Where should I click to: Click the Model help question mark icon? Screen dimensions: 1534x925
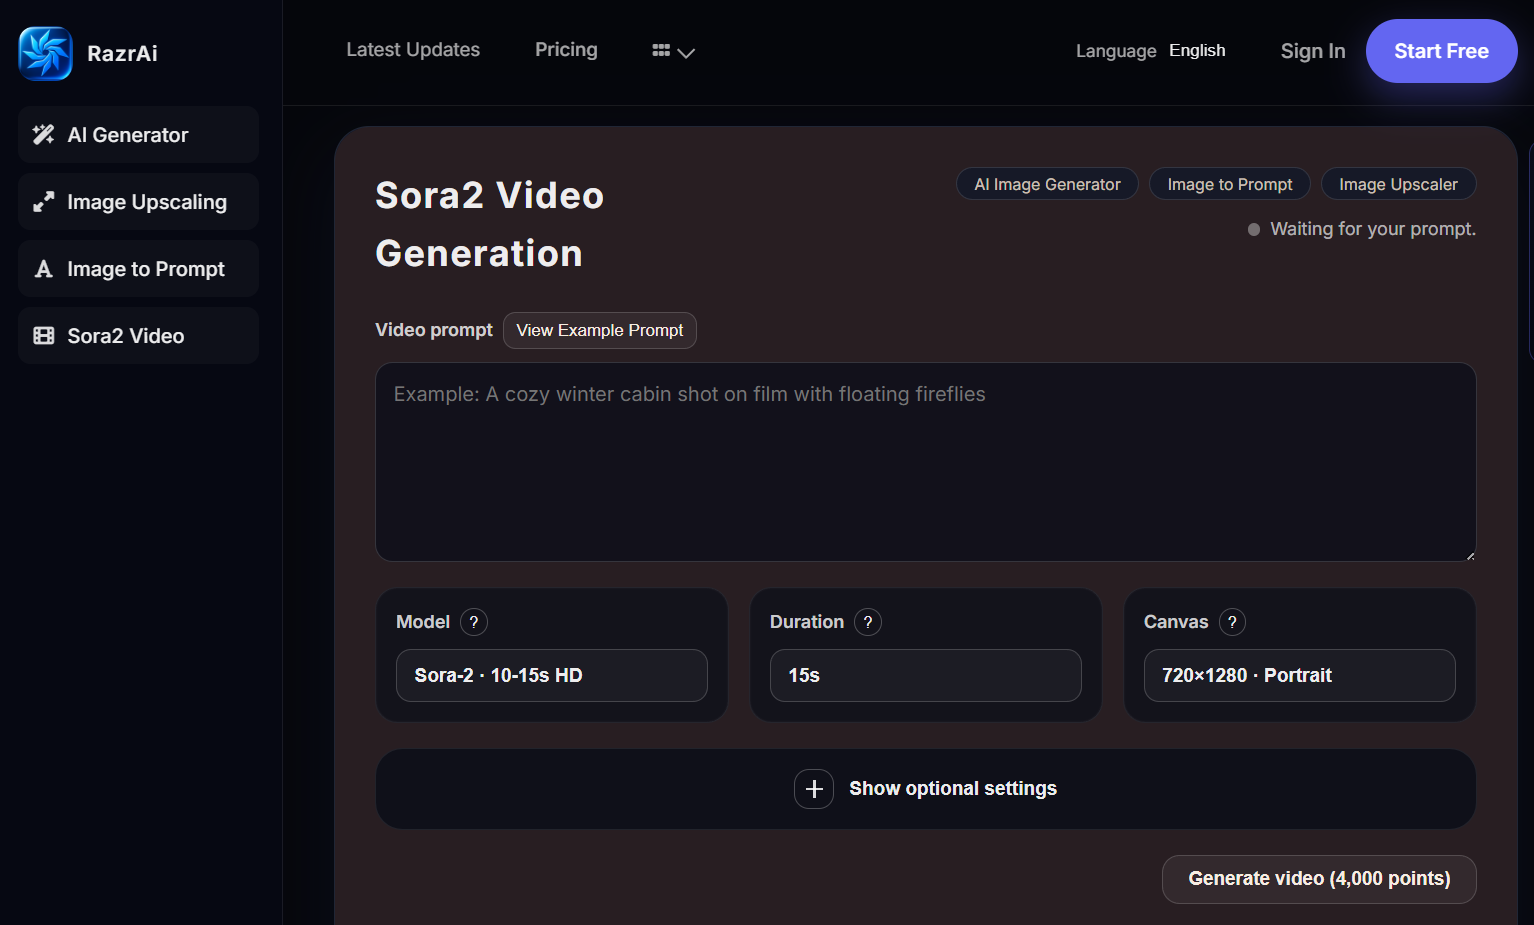pyautogui.click(x=474, y=622)
